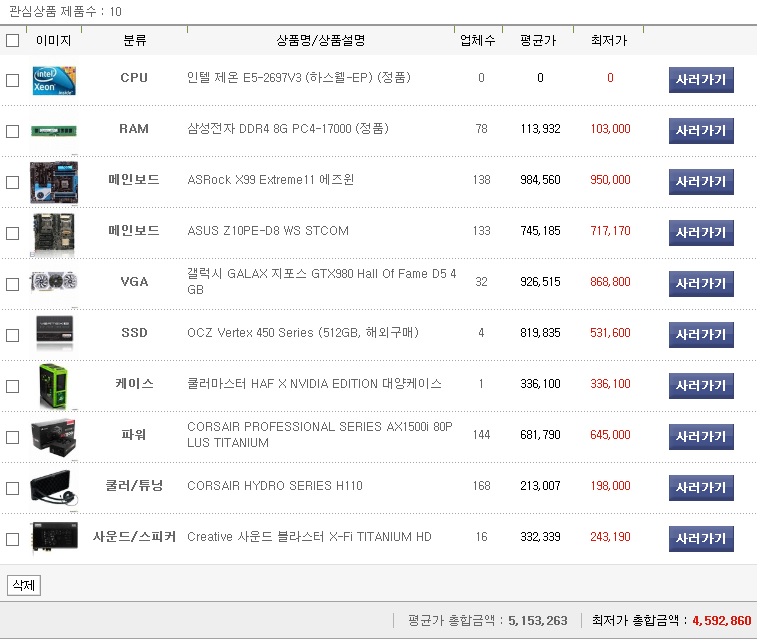Open the ASRock X99 motherboard thumbnail
The height and width of the screenshot is (644, 762).
(54, 182)
